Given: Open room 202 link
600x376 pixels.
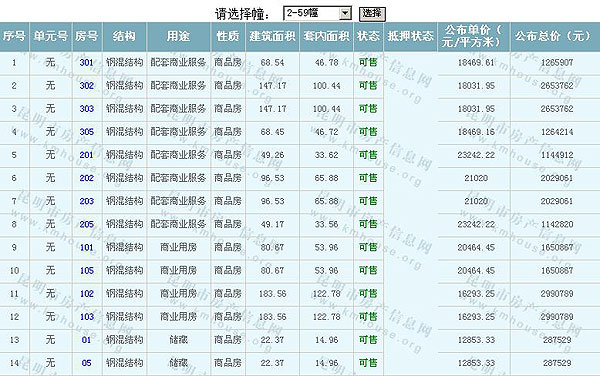Looking at the screenshot, I should (86, 178).
